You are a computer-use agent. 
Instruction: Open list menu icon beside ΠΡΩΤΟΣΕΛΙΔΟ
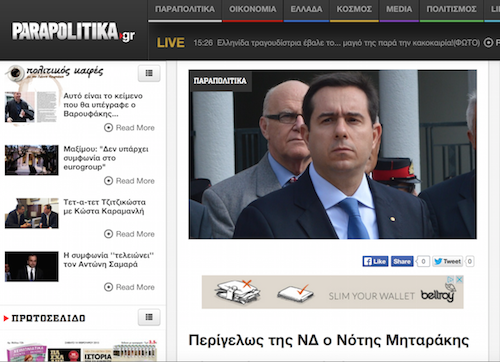coord(149,317)
